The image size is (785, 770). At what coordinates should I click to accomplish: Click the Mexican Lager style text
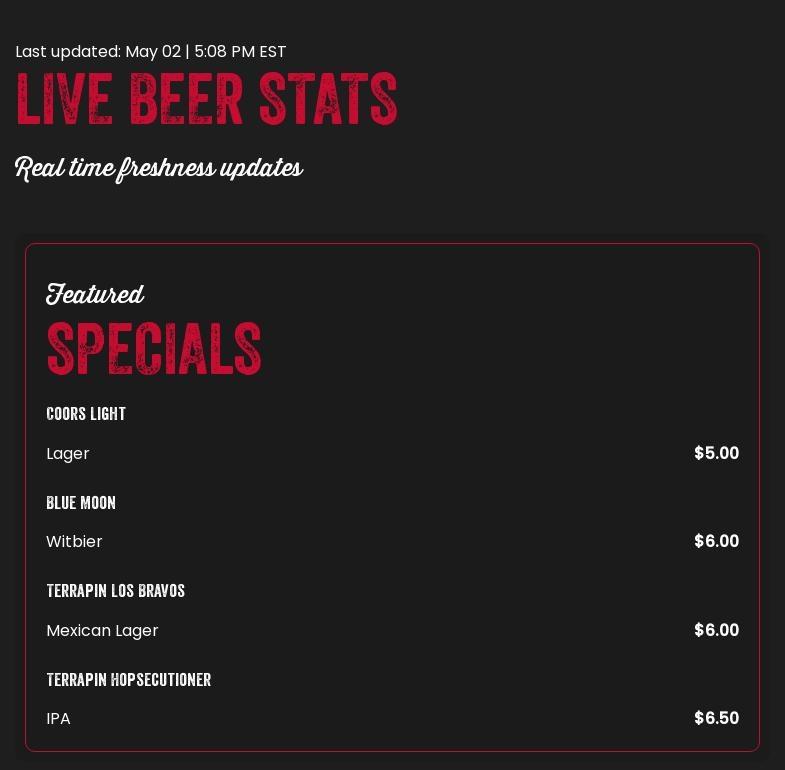pyautogui.click(x=102, y=631)
